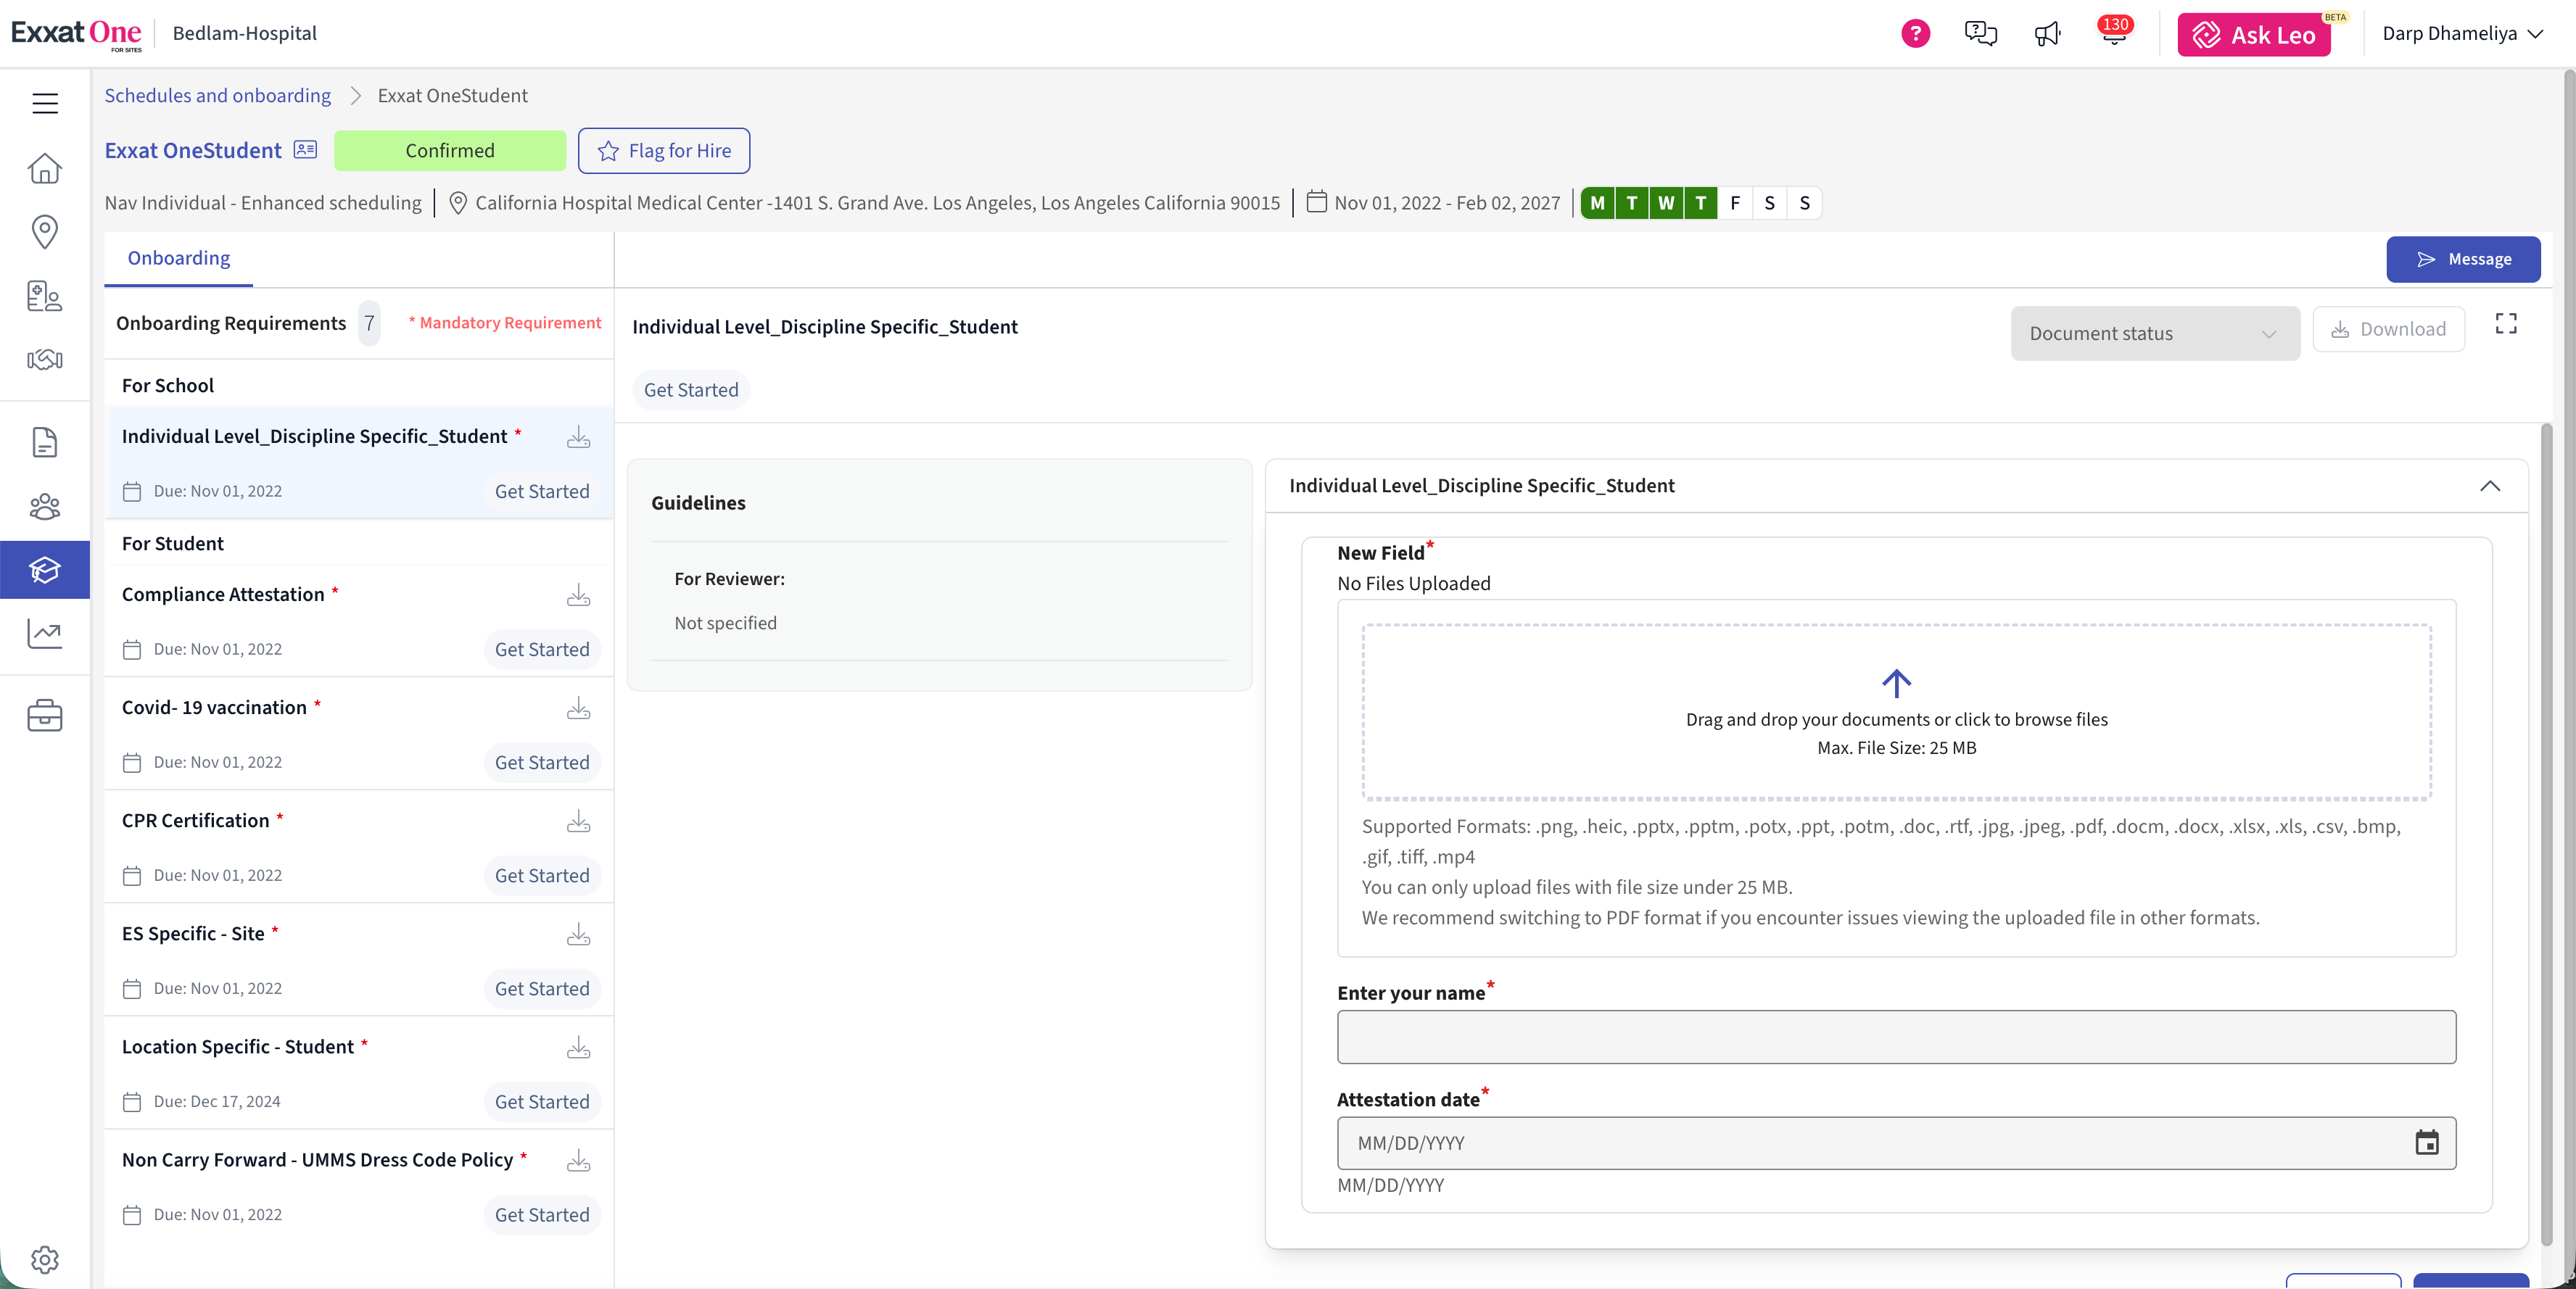2576x1289 pixels.
Task: Download Compliance Attestation via its icon
Action: pyautogui.click(x=578, y=596)
